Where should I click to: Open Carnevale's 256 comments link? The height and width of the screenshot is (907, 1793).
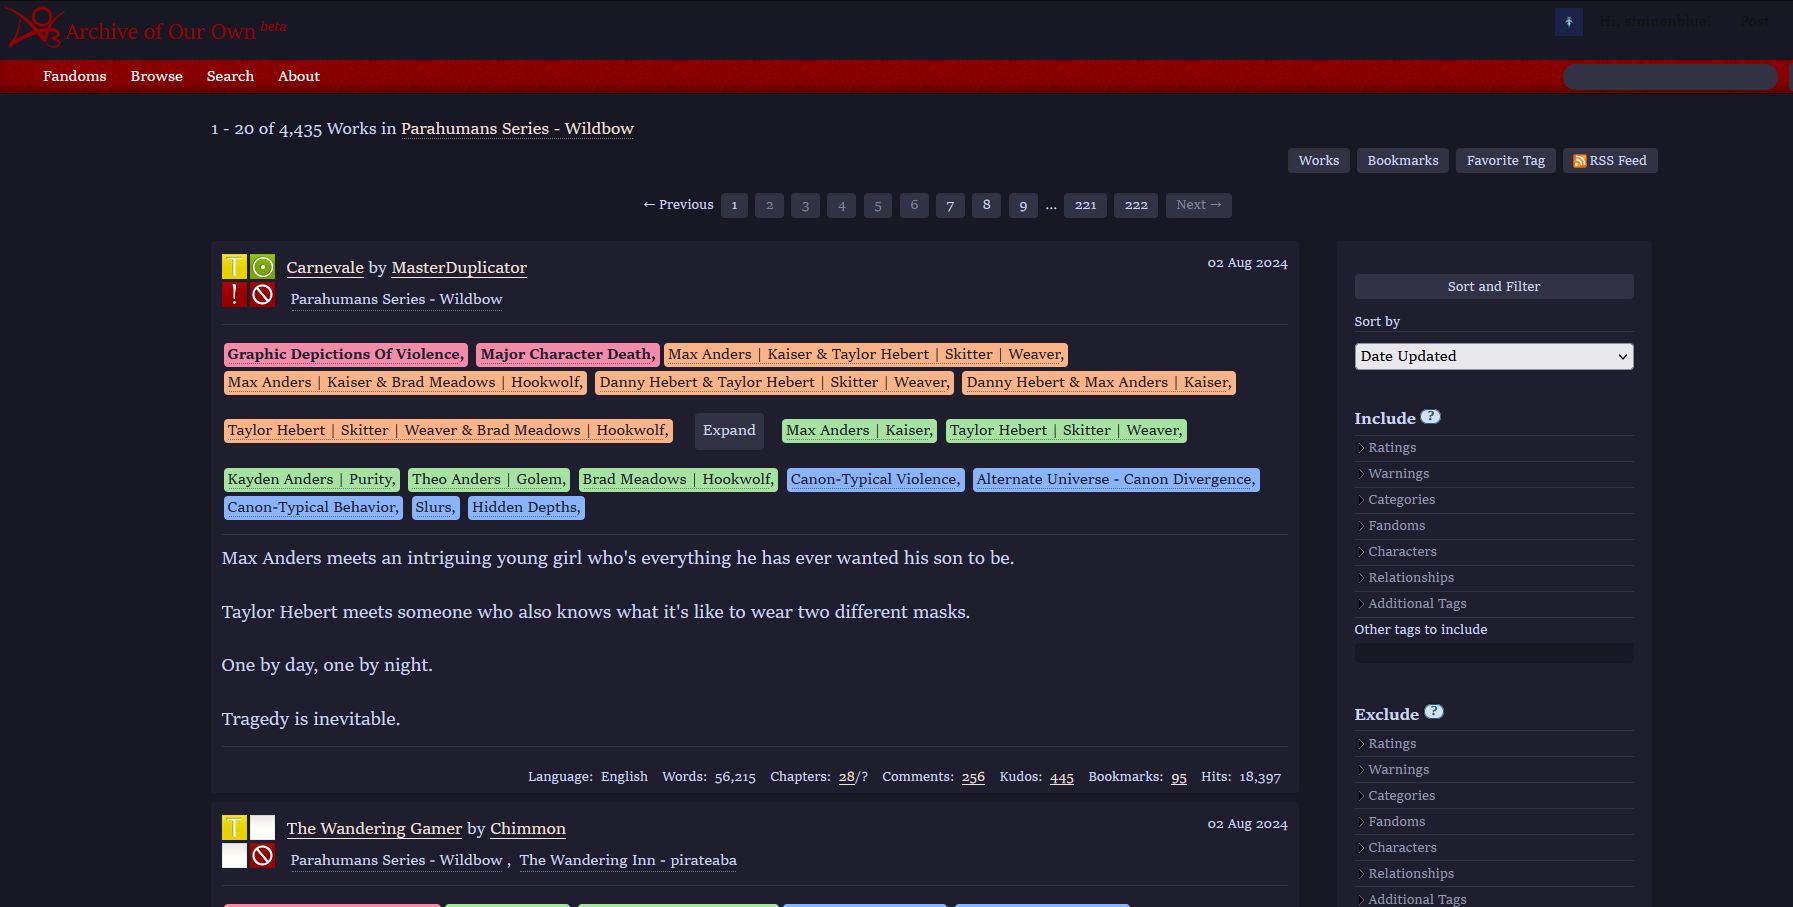click(973, 777)
